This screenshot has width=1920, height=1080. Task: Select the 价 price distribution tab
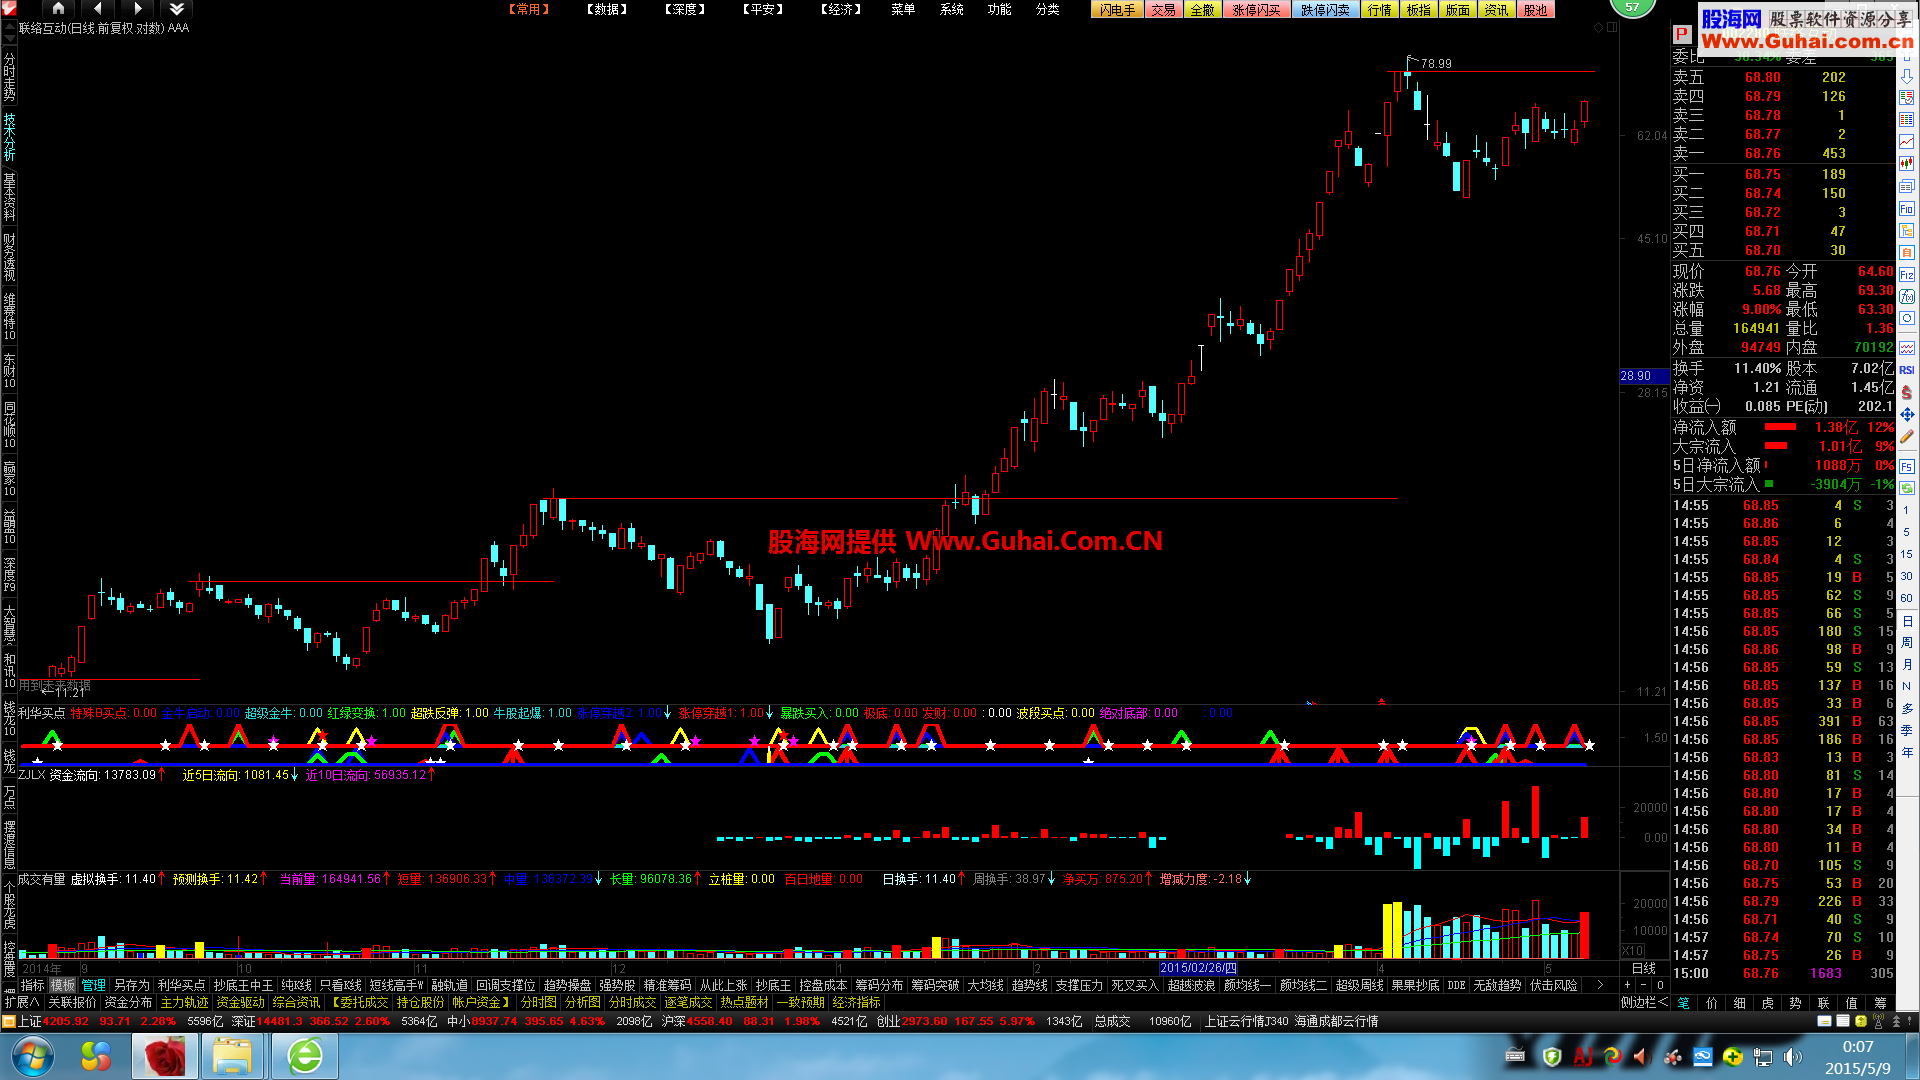[1712, 1002]
